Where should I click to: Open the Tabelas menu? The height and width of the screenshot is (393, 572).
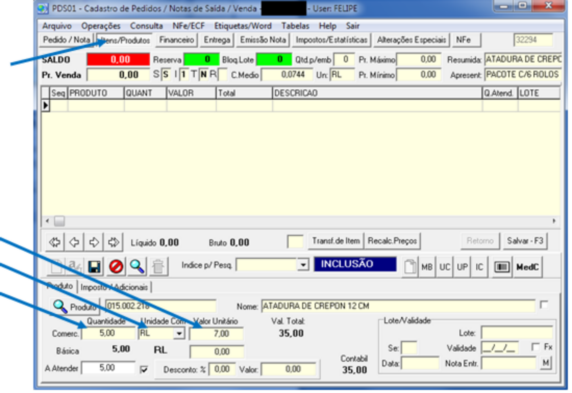(295, 26)
